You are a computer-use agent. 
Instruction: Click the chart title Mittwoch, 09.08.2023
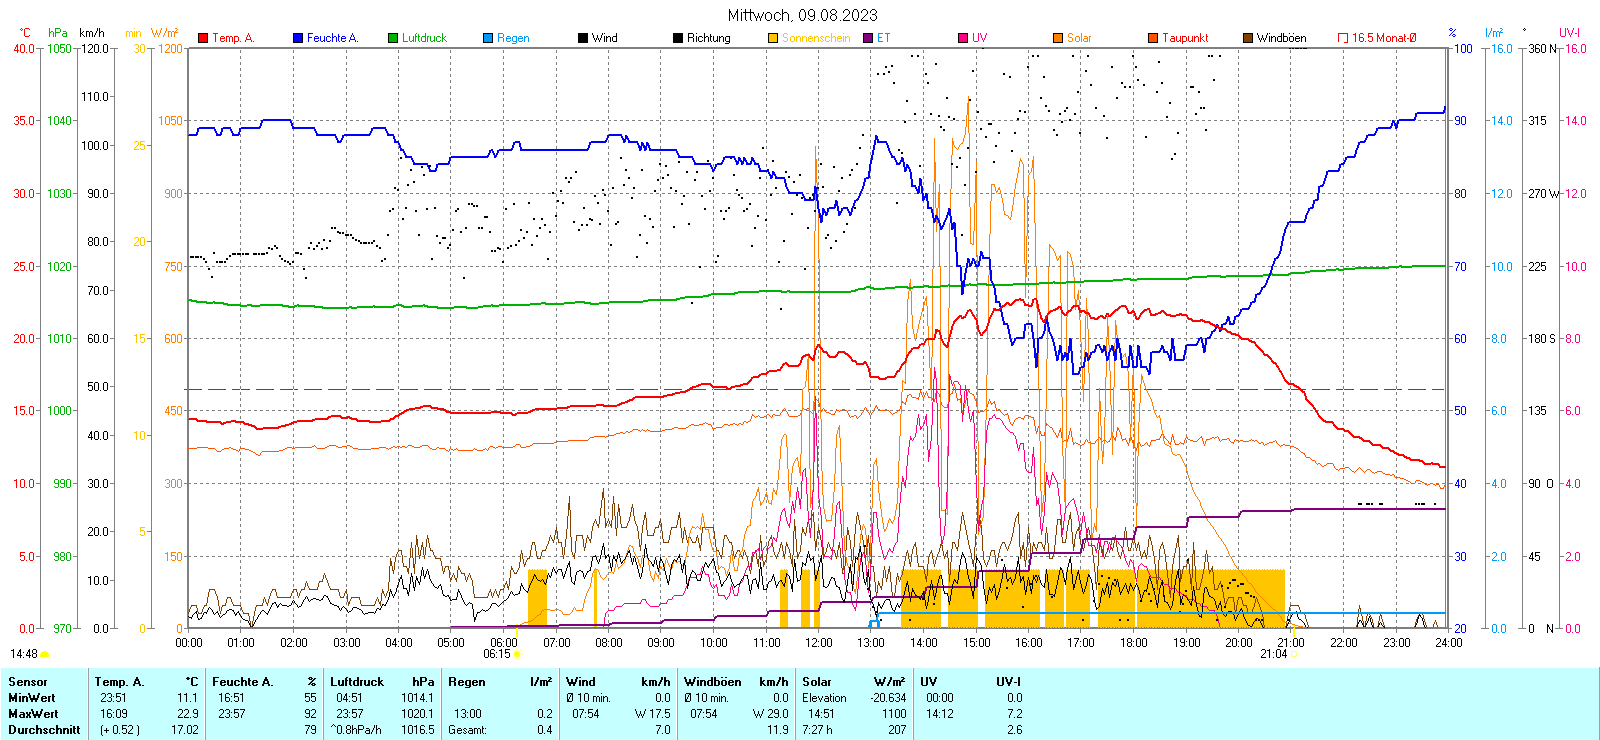pos(802,15)
